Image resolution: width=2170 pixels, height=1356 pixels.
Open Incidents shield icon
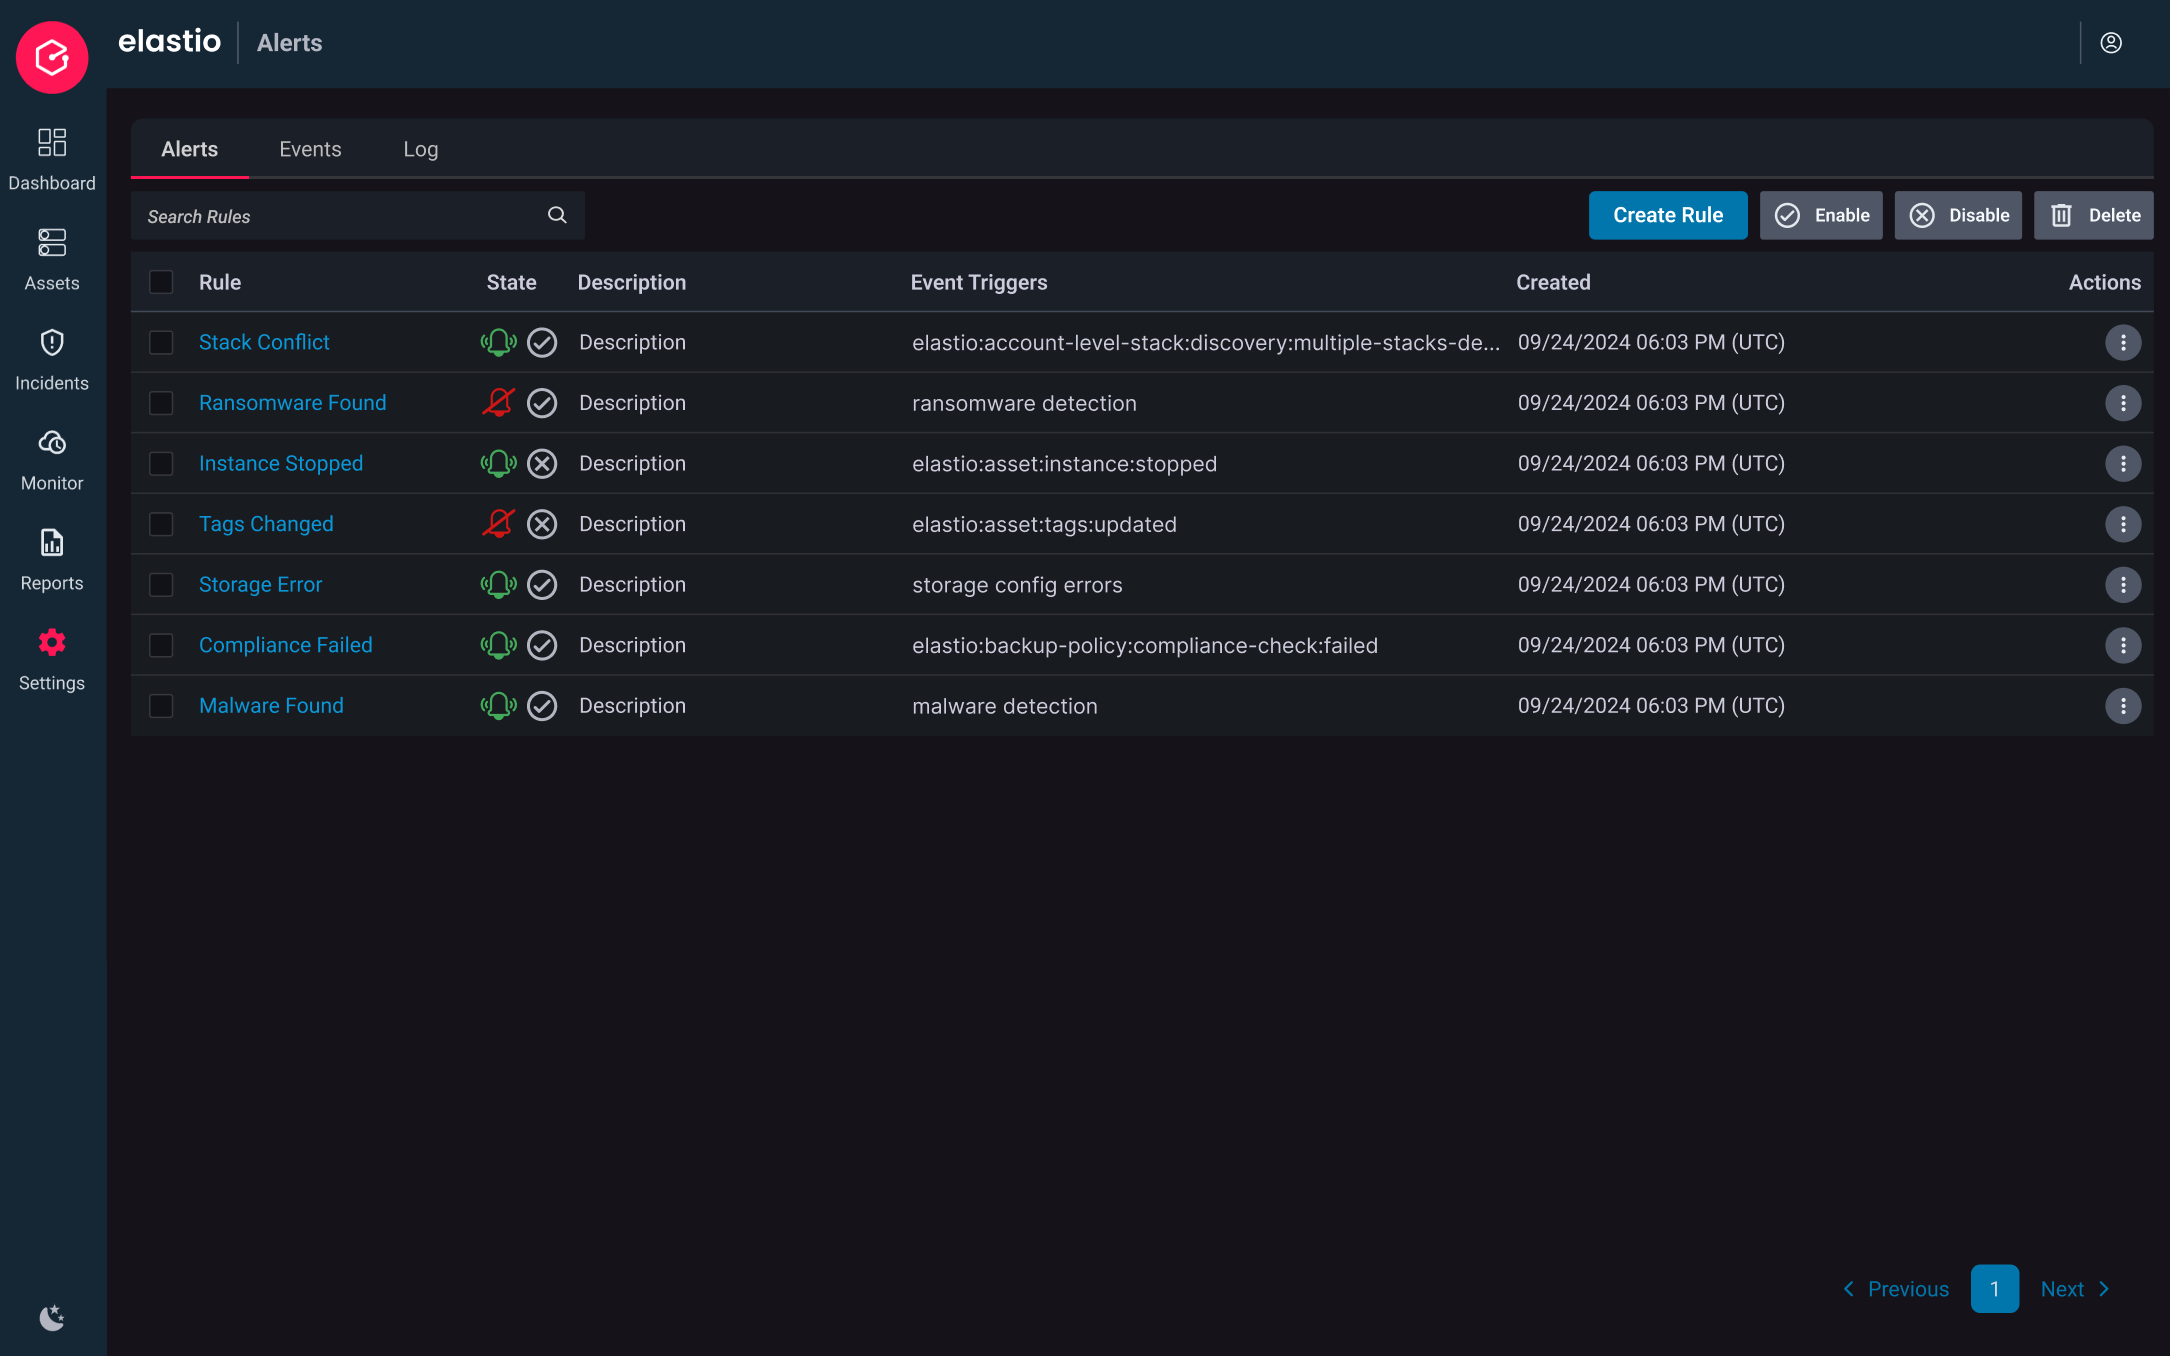[x=52, y=343]
